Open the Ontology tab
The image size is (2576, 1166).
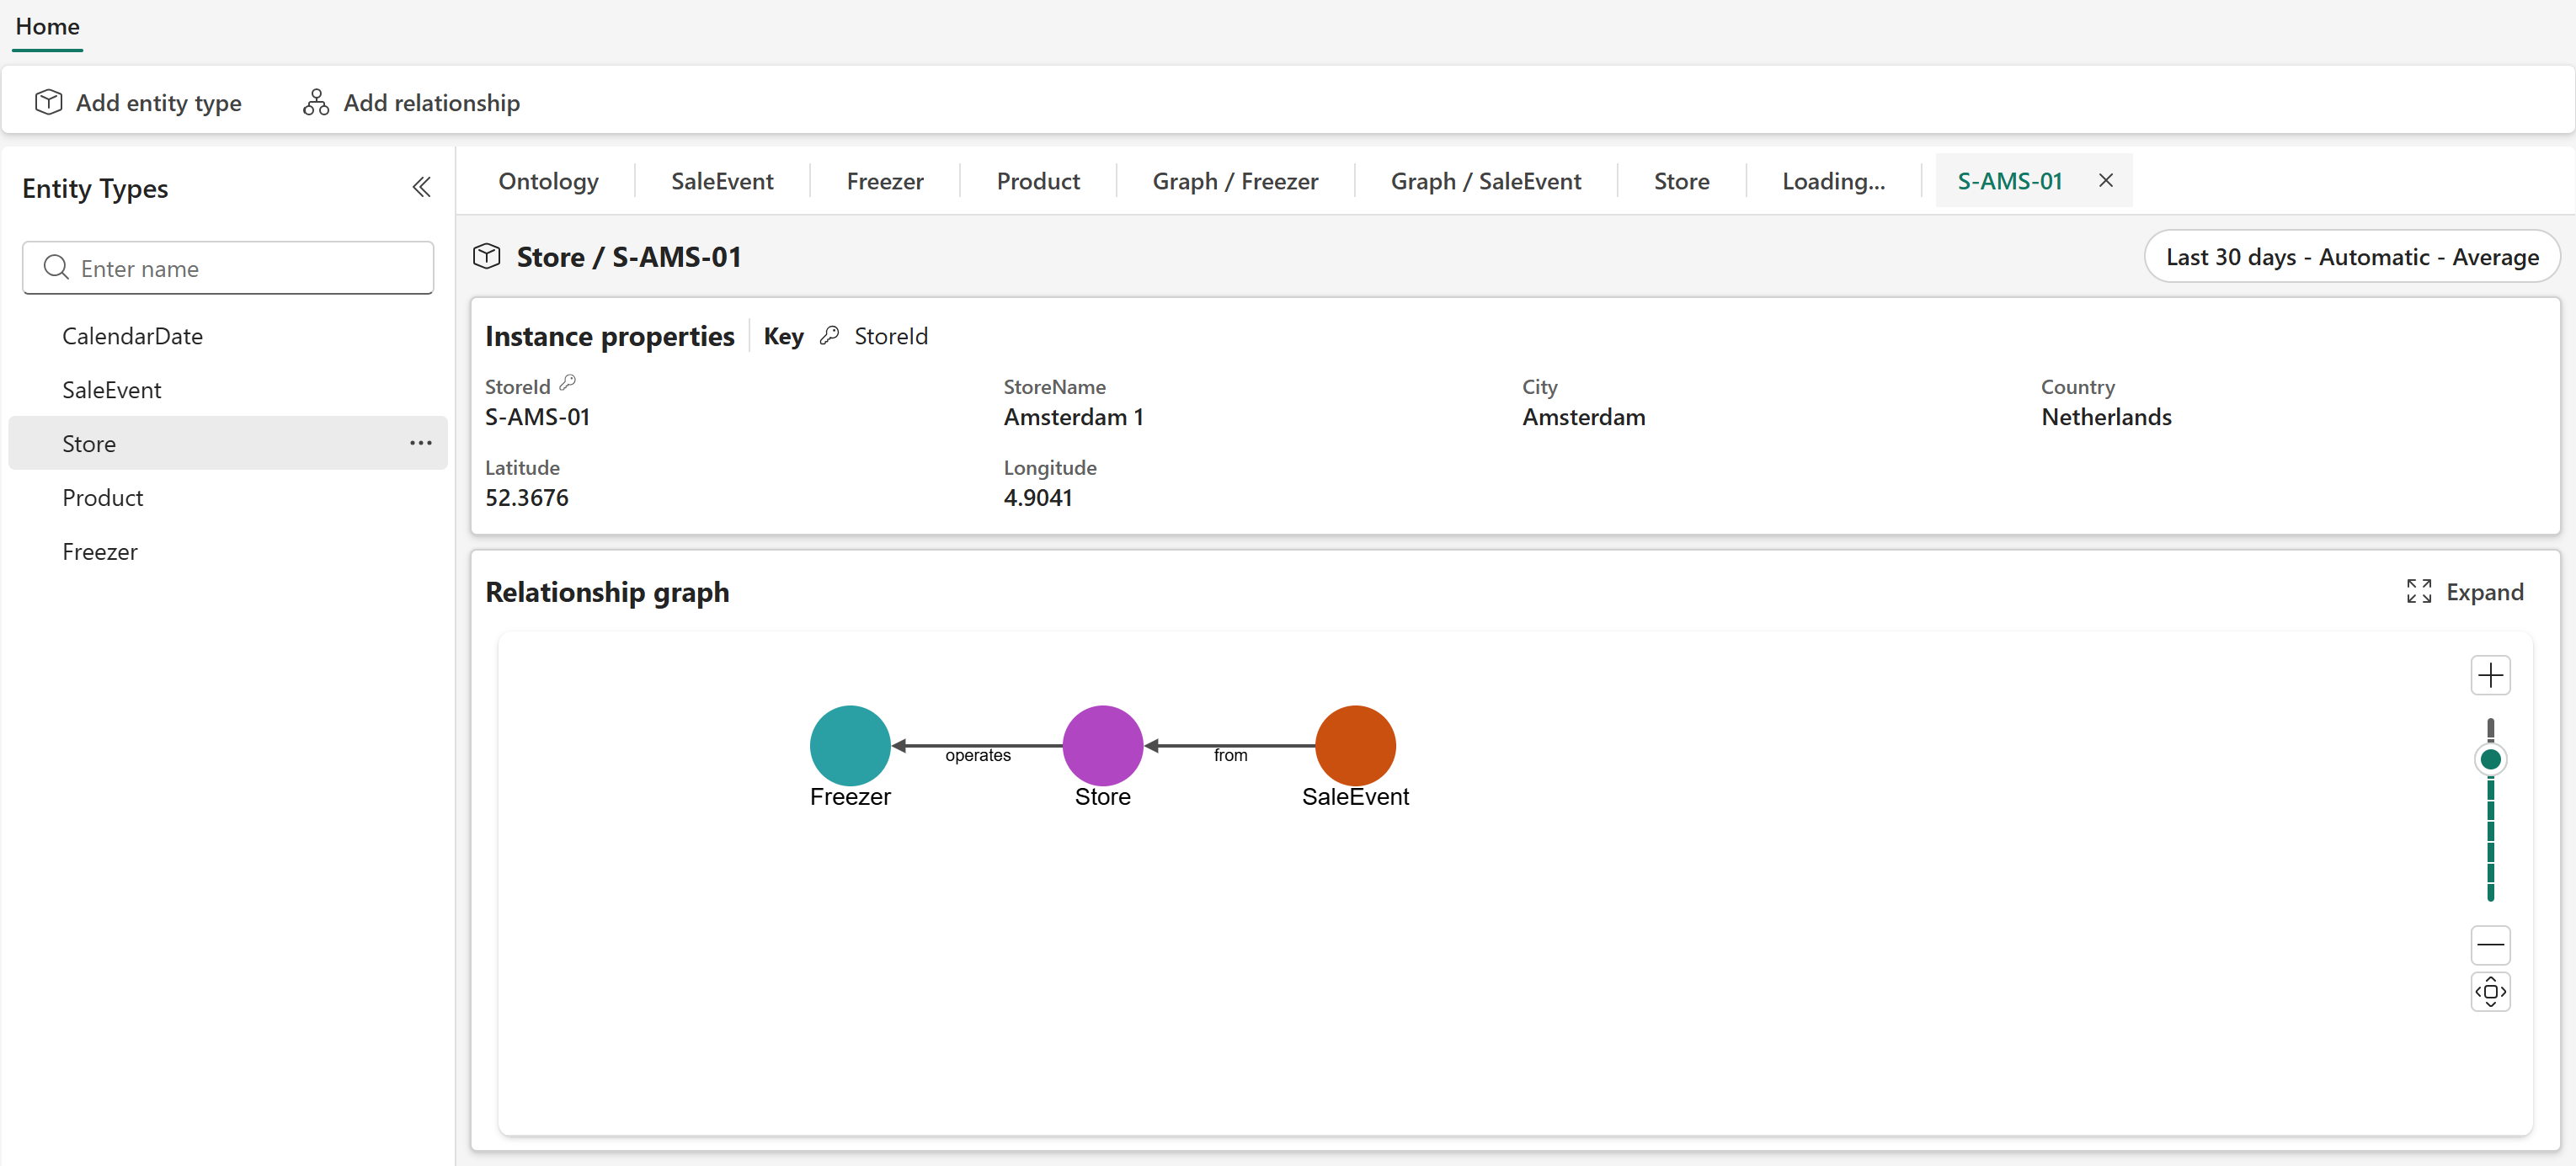pos(548,181)
